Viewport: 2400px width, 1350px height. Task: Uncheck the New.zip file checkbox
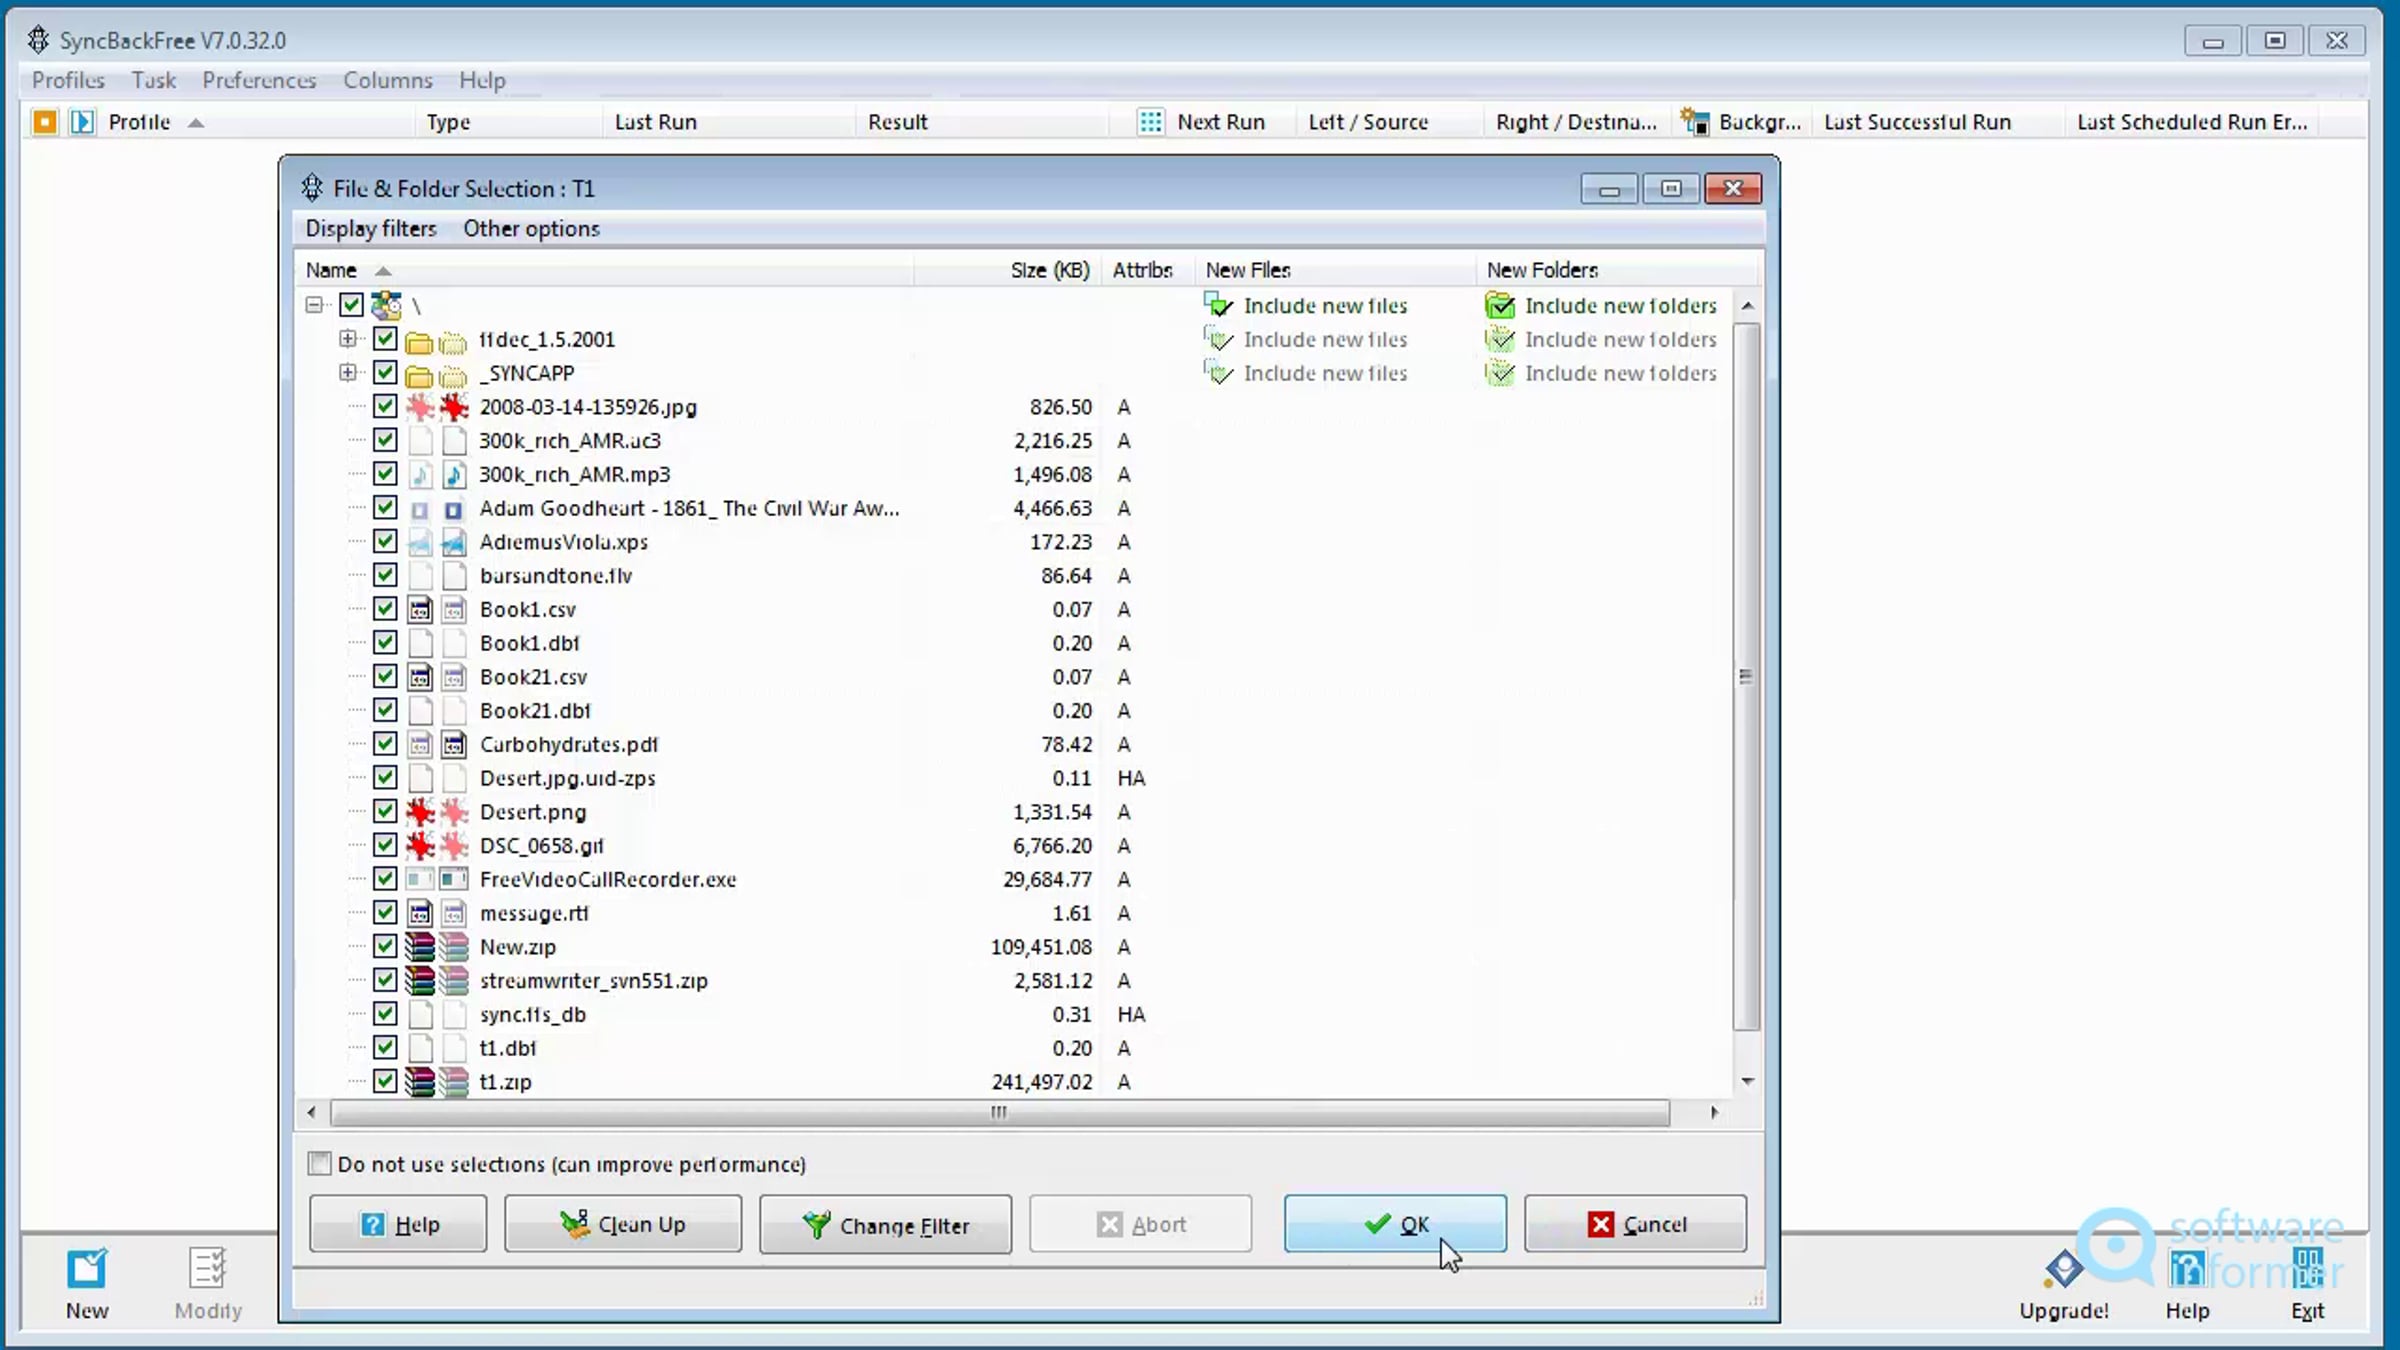(385, 946)
